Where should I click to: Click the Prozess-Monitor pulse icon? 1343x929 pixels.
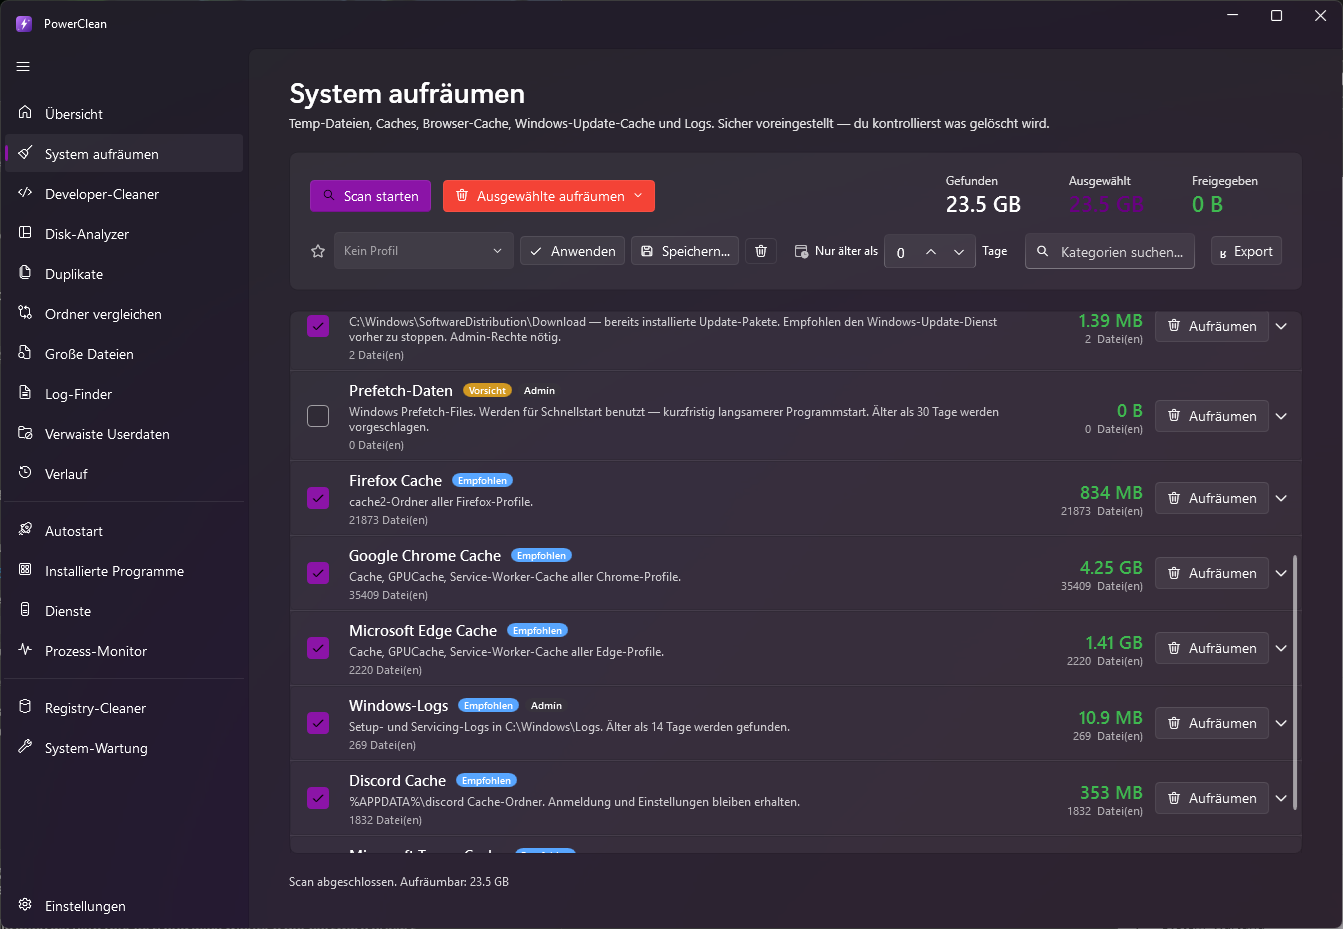pos(25,650)
